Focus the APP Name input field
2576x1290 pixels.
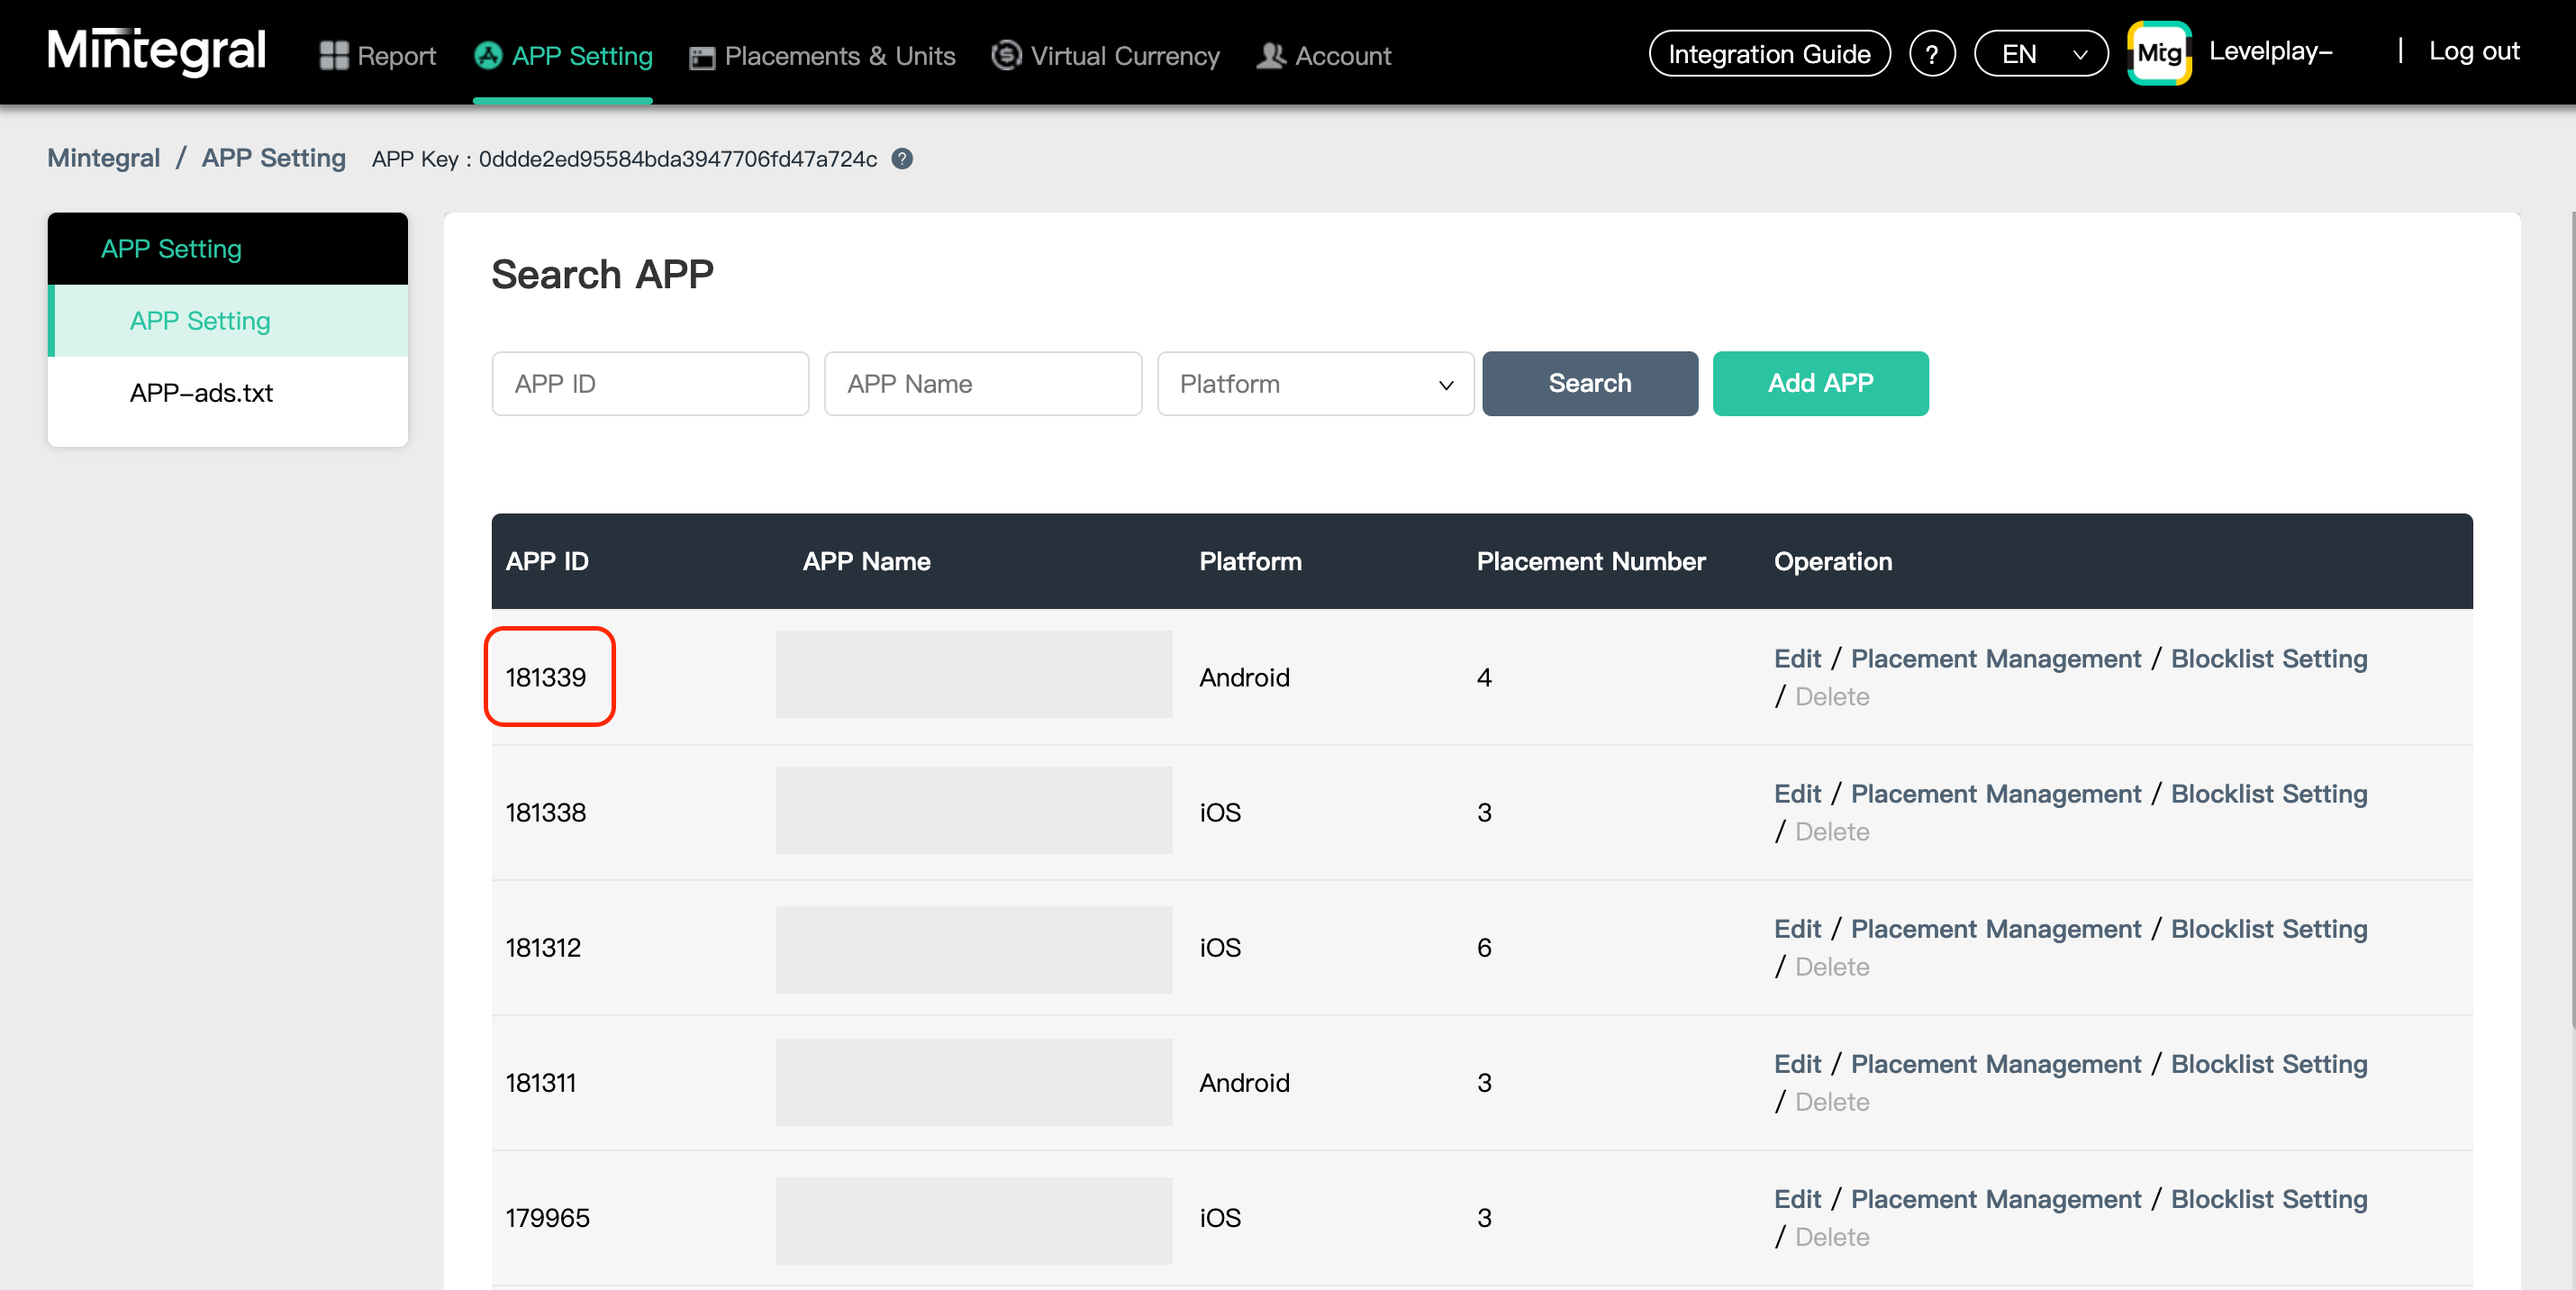click(x=983, y=384)
